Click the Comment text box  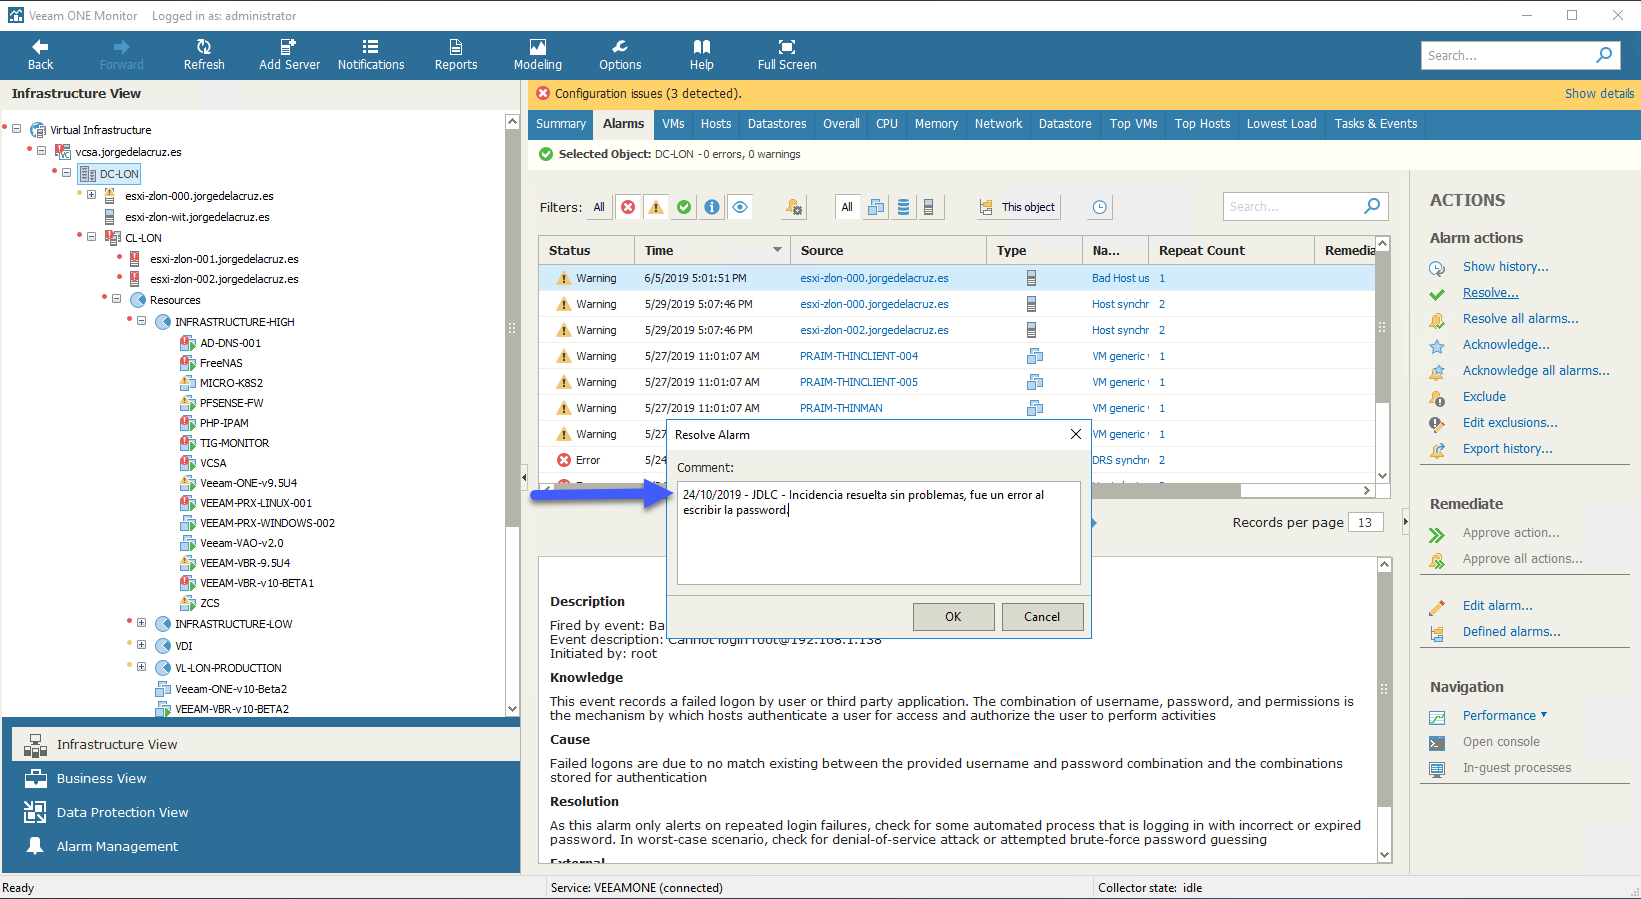coord(878,533)
